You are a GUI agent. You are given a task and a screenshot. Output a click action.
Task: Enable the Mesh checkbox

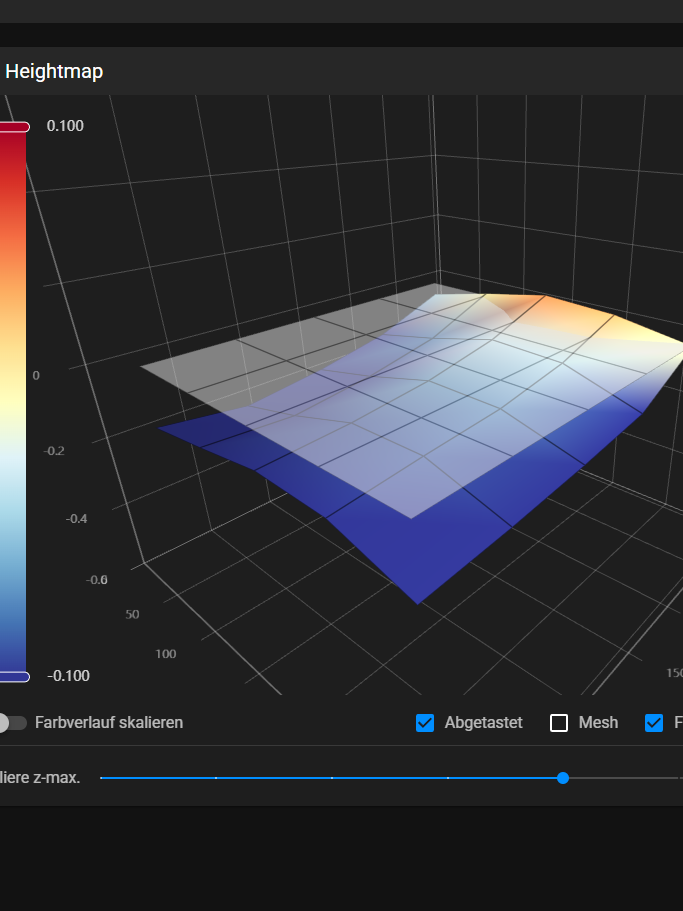point(559,722)
